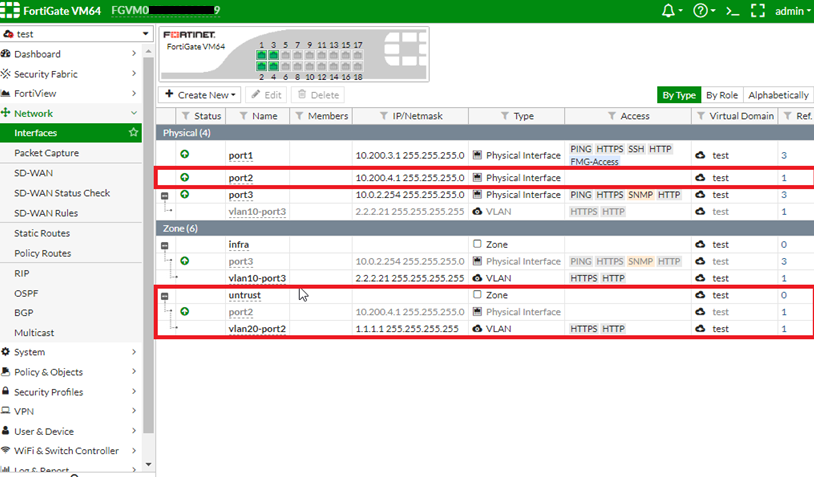Click the Edit button
Viewport: 814px width, 477px height.
[267, 95]
